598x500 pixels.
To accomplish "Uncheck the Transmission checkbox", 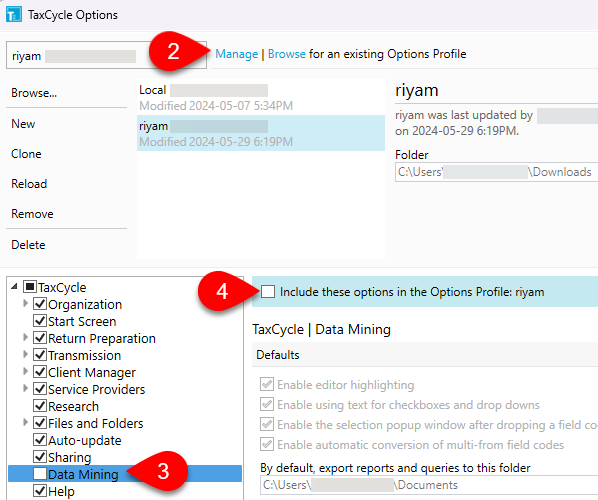I will [40, 355].
